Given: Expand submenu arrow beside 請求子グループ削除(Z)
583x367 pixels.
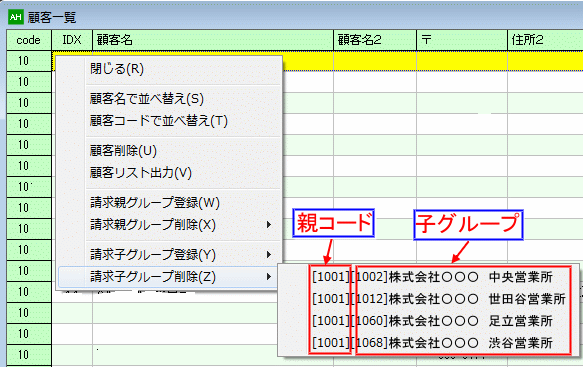Looking at the screenshot, I should point(269,277).
